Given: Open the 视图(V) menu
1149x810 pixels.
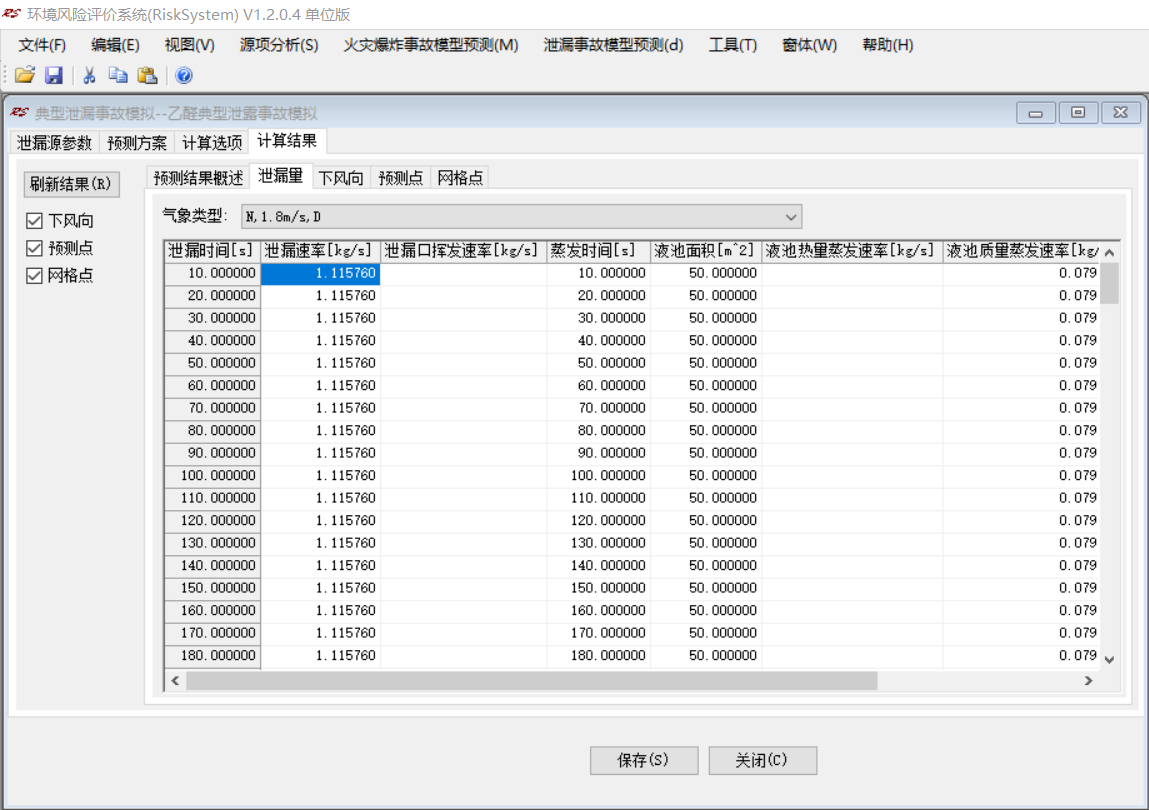Looking at the screenshot, I should click(x=189, y=45).
